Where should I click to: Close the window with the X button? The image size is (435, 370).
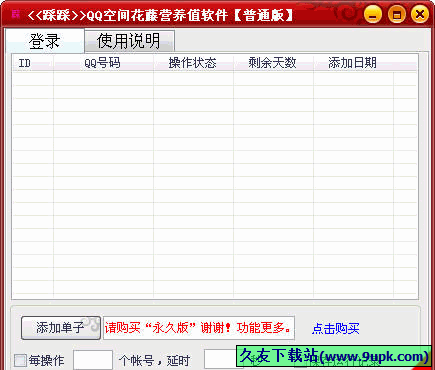point(420,14)
